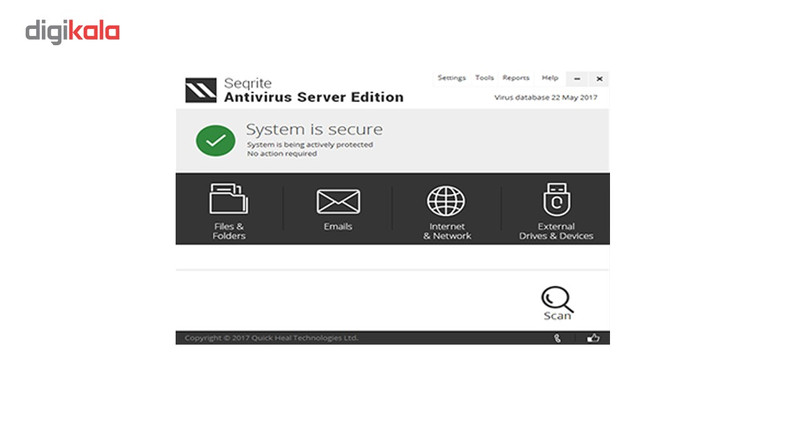Open the Tools menu
The width and height of the screenshot is (800, 438).
(484, 78)
